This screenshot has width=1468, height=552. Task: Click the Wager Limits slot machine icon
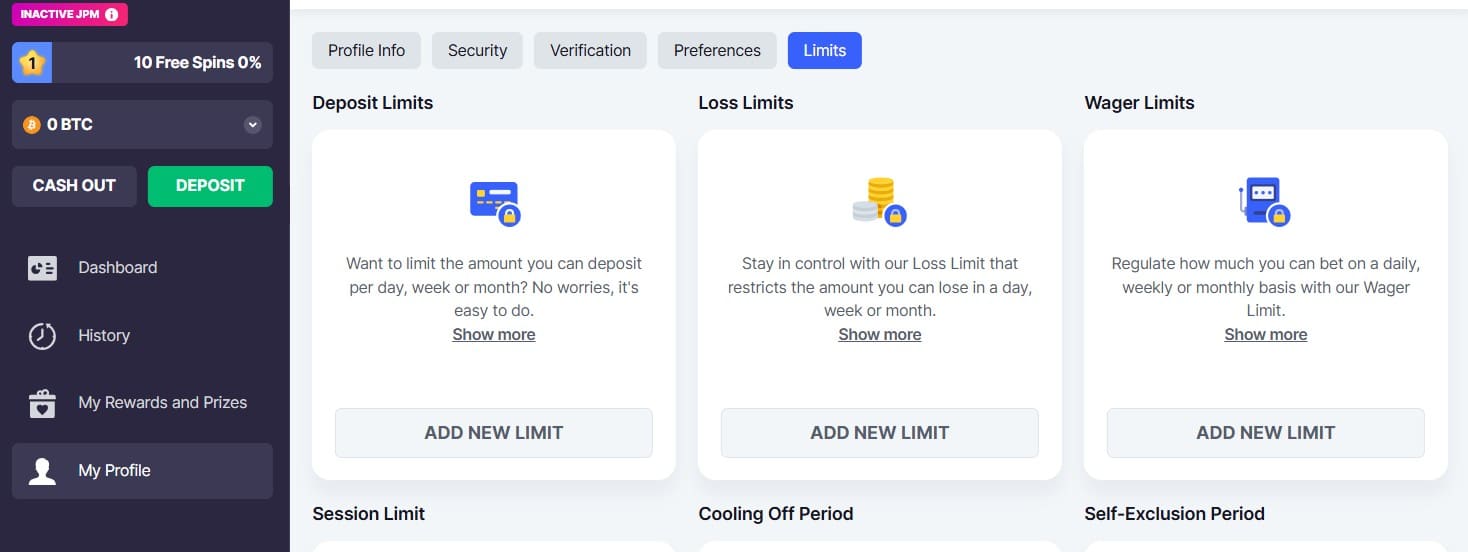point(1264,202)
